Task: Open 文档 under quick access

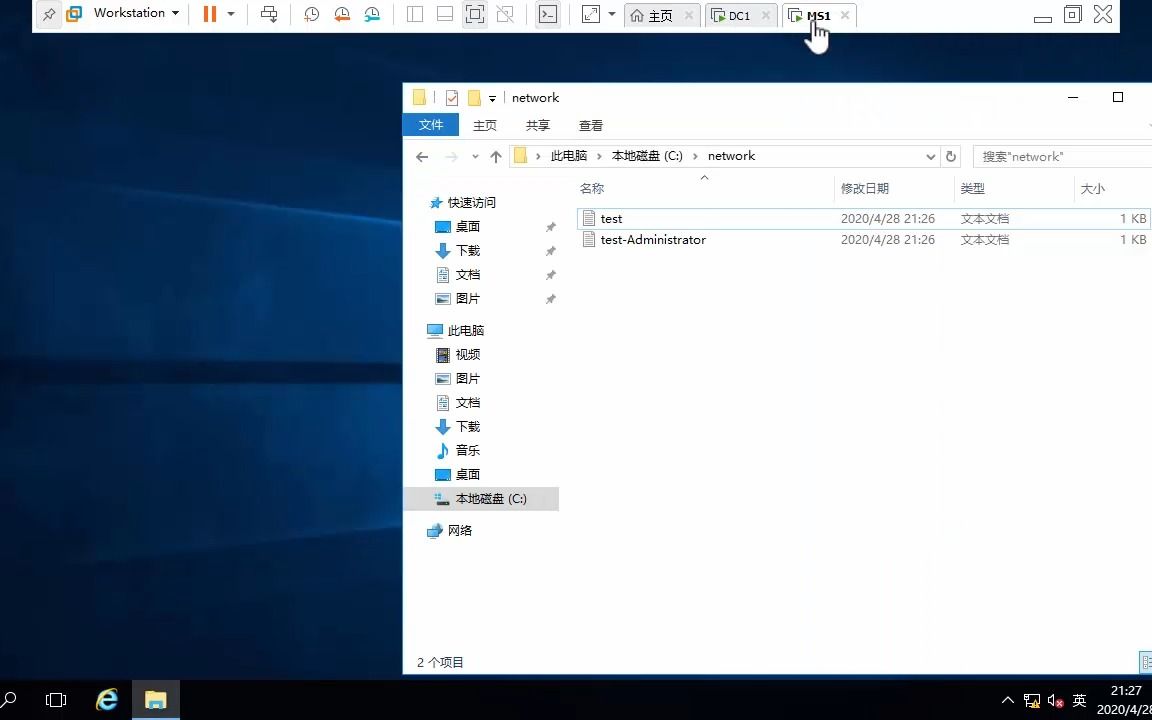Action: pyautogui.click(x=467, y=275)
